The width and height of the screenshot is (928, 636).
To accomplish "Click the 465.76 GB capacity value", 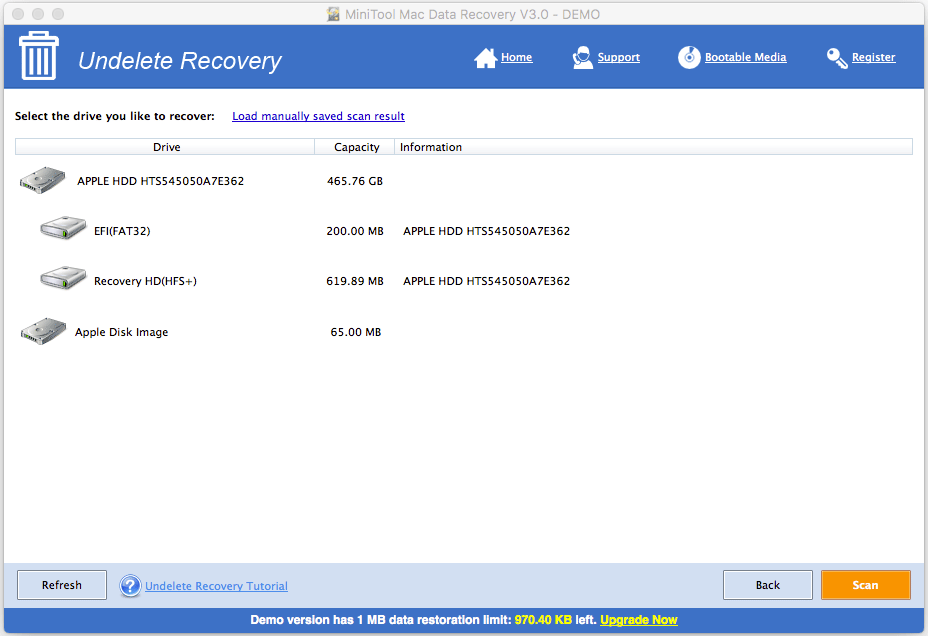I will pos(355,181).
